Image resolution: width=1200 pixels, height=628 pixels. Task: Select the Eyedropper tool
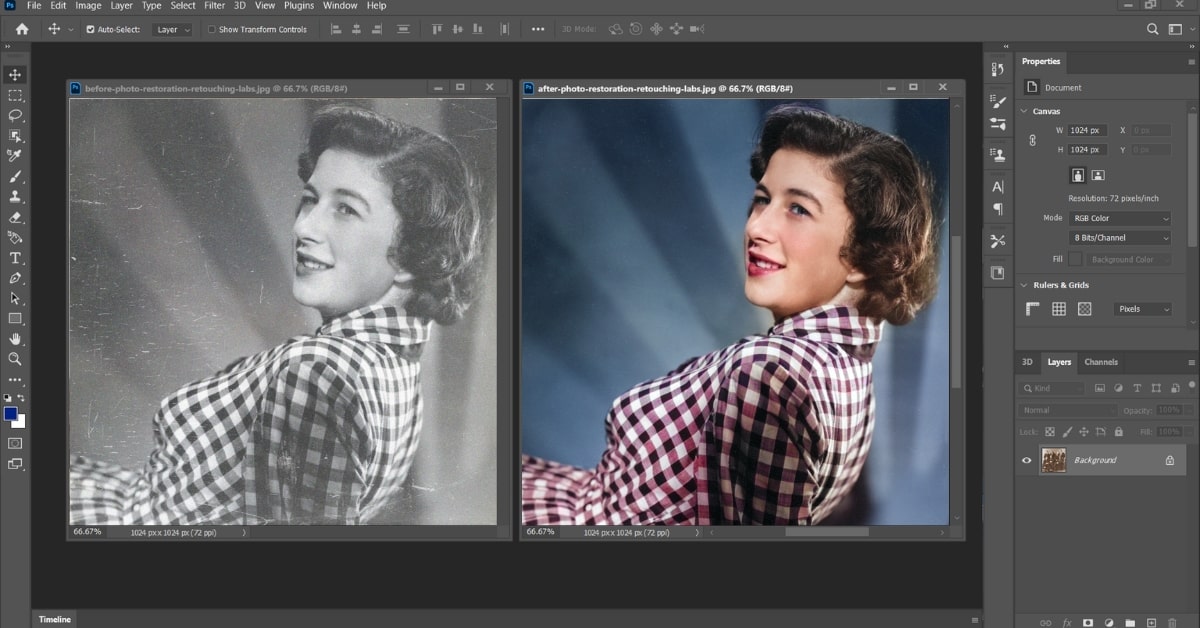coord(15,156)
